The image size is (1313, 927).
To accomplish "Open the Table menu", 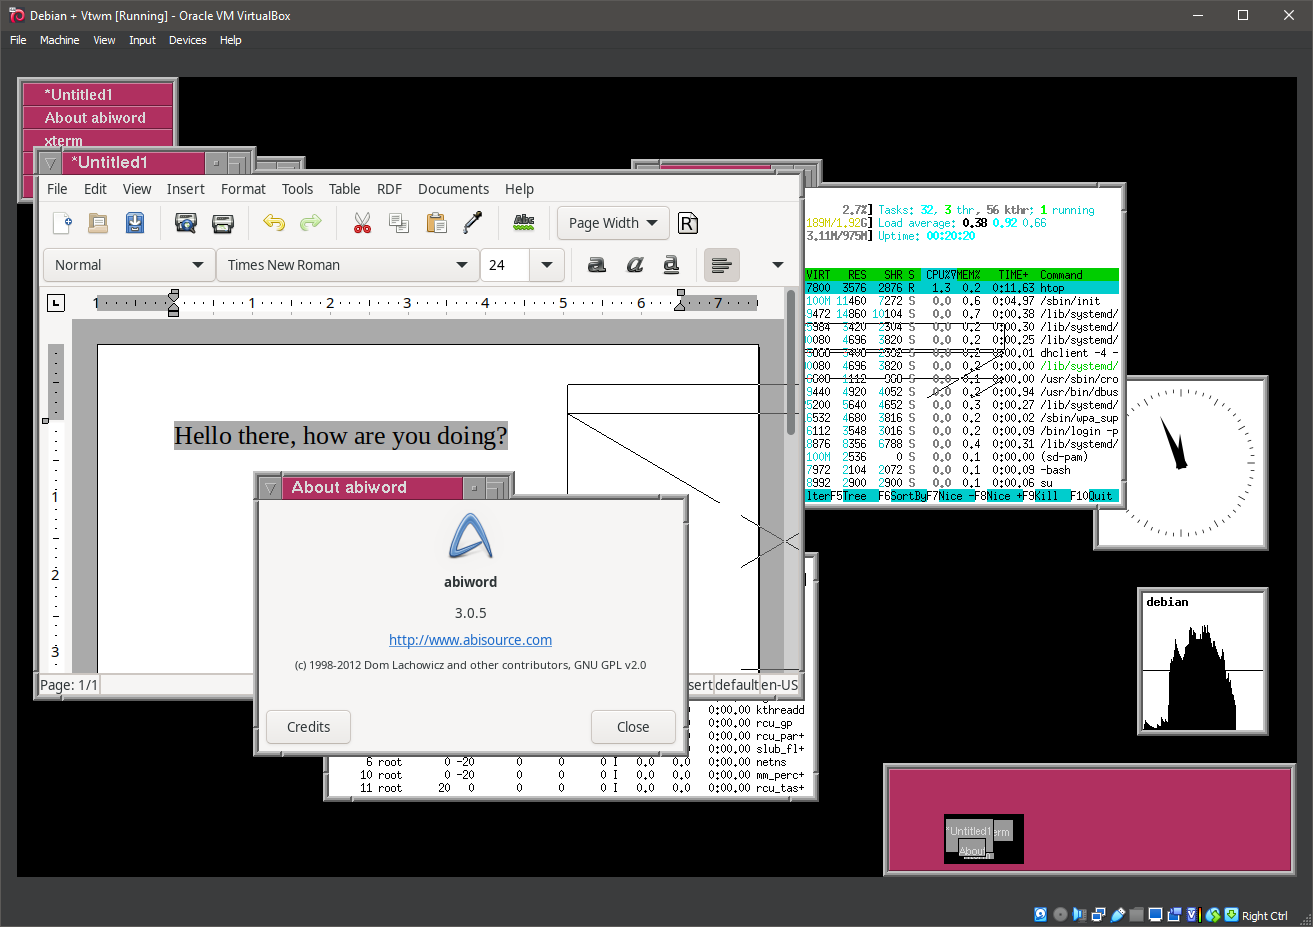I will [x=344, y=189].
